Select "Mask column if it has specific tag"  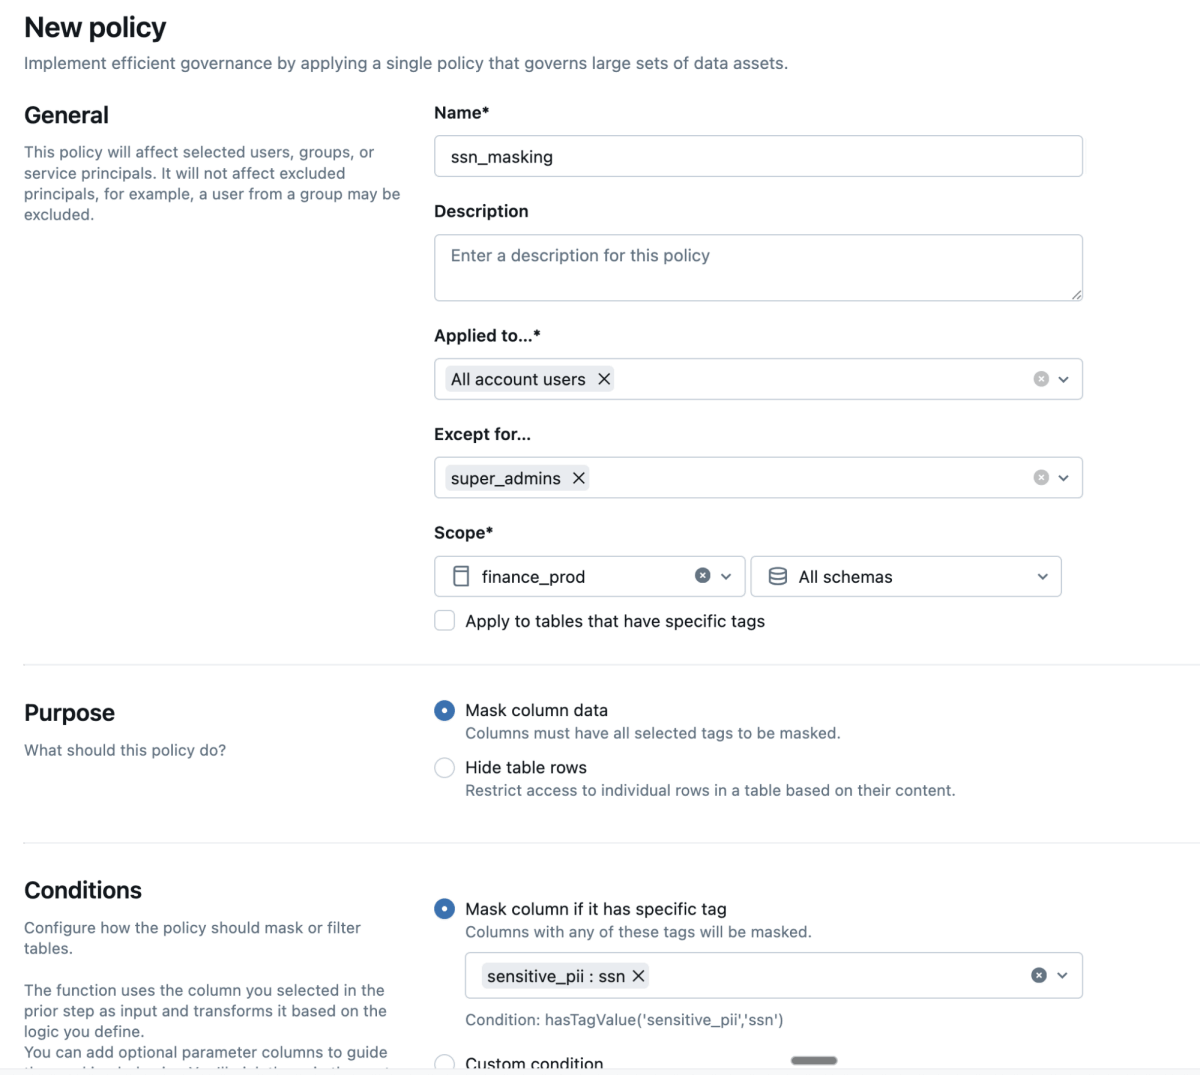(x=444, y=909)
